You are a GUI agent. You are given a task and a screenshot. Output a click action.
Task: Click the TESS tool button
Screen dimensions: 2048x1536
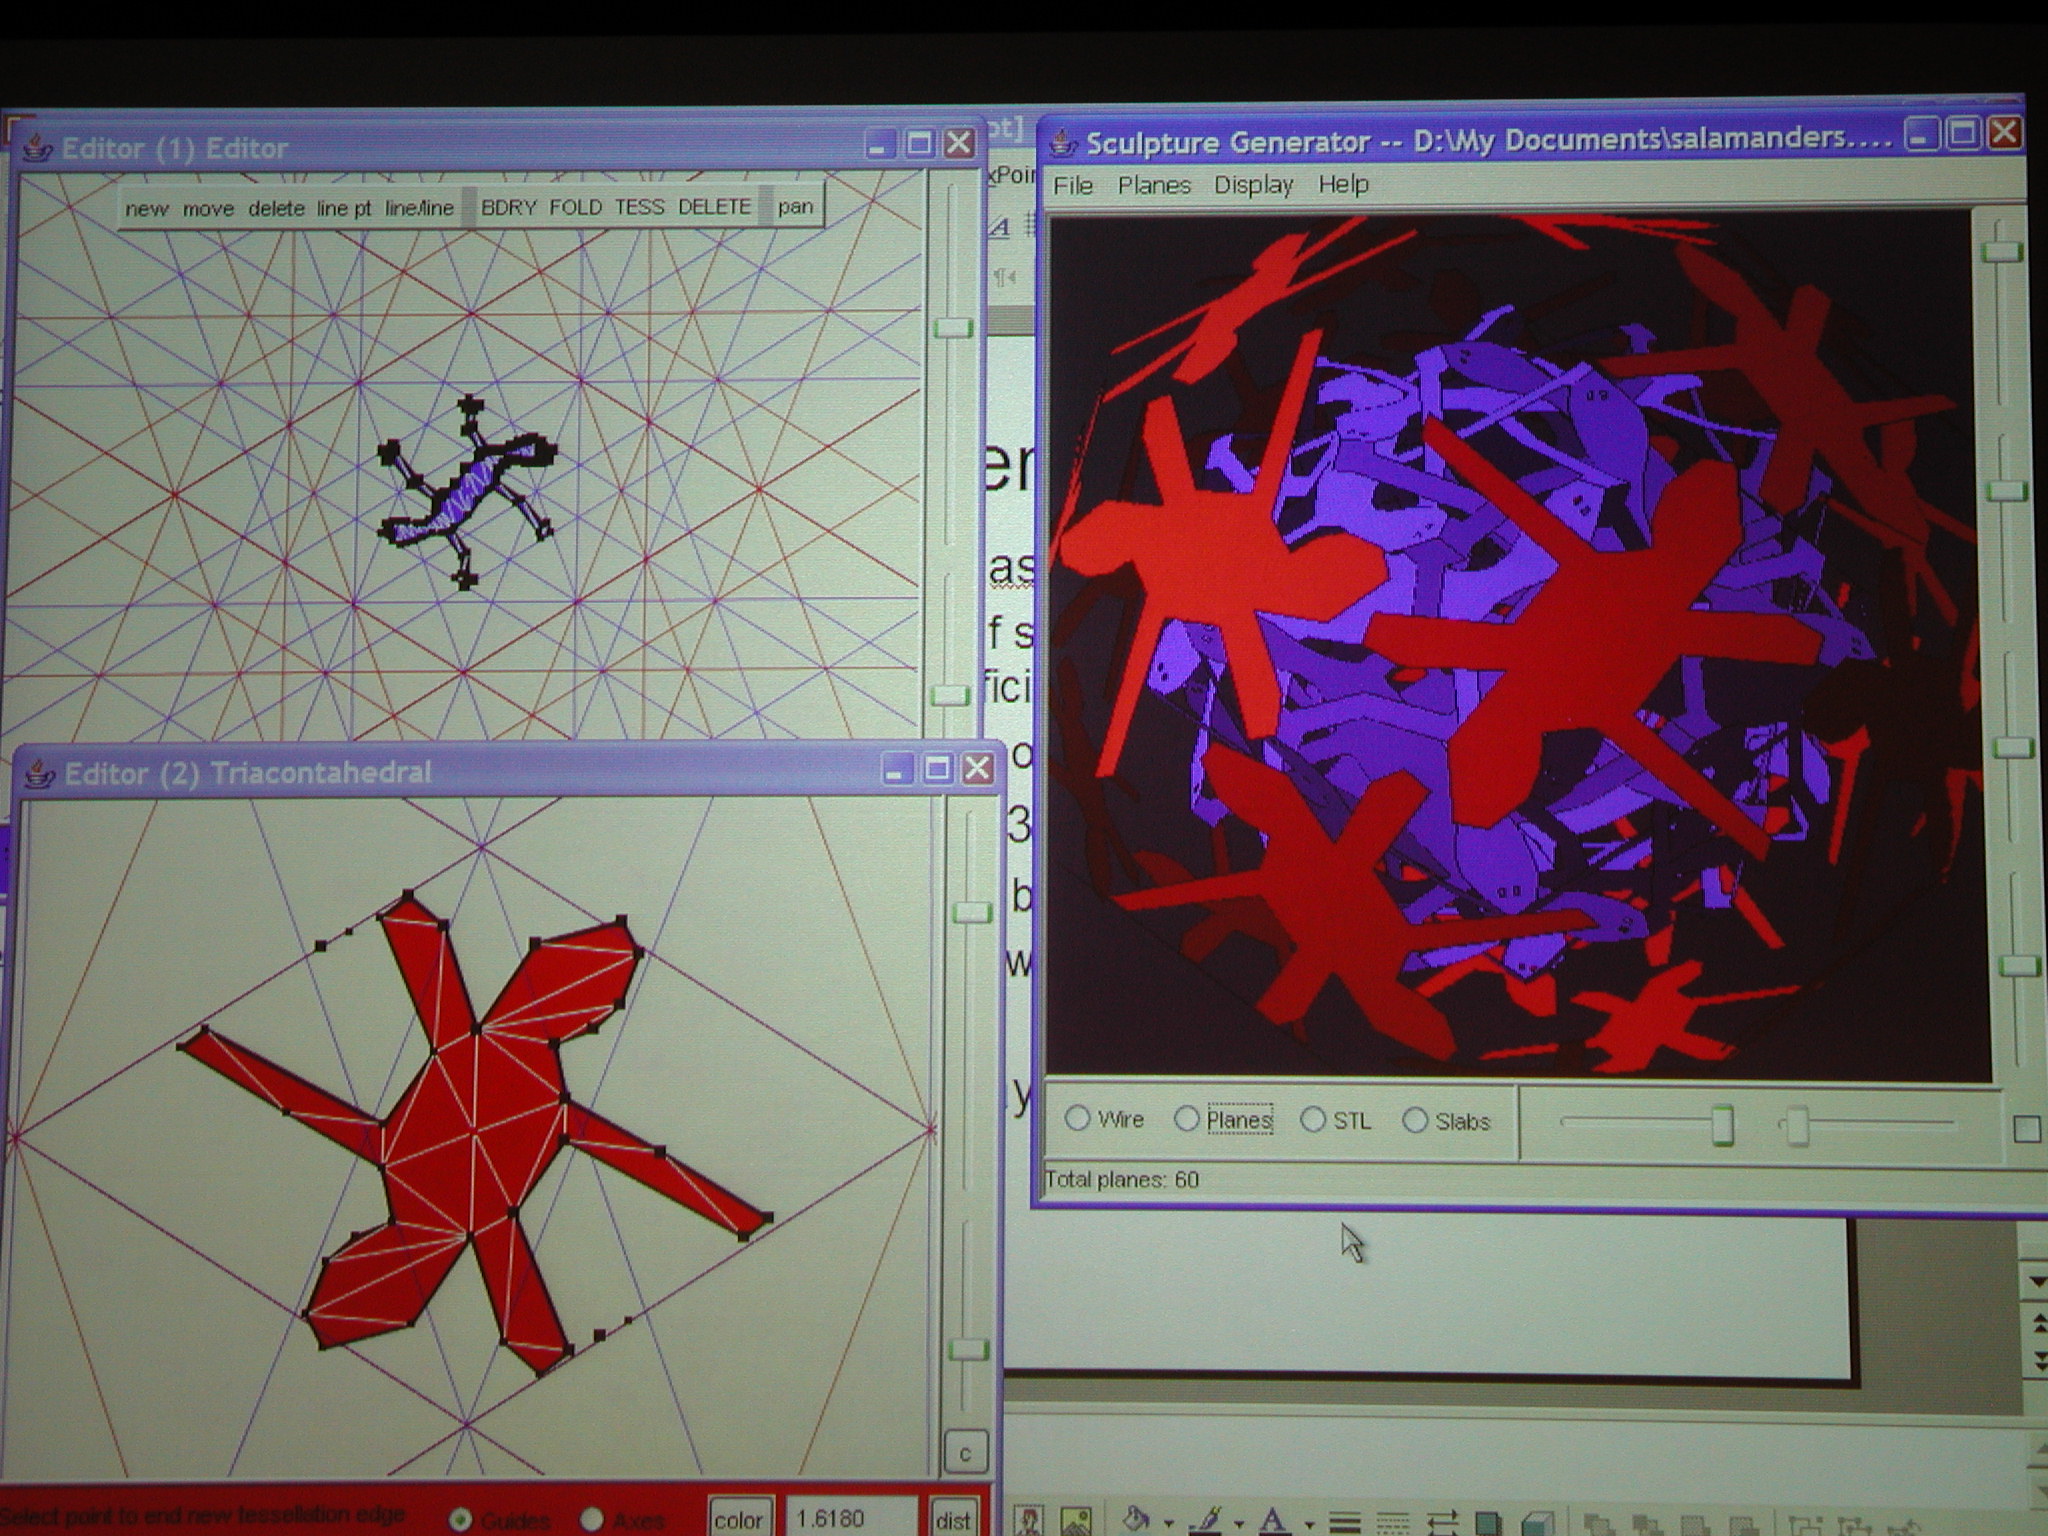[x=639, y=207]
